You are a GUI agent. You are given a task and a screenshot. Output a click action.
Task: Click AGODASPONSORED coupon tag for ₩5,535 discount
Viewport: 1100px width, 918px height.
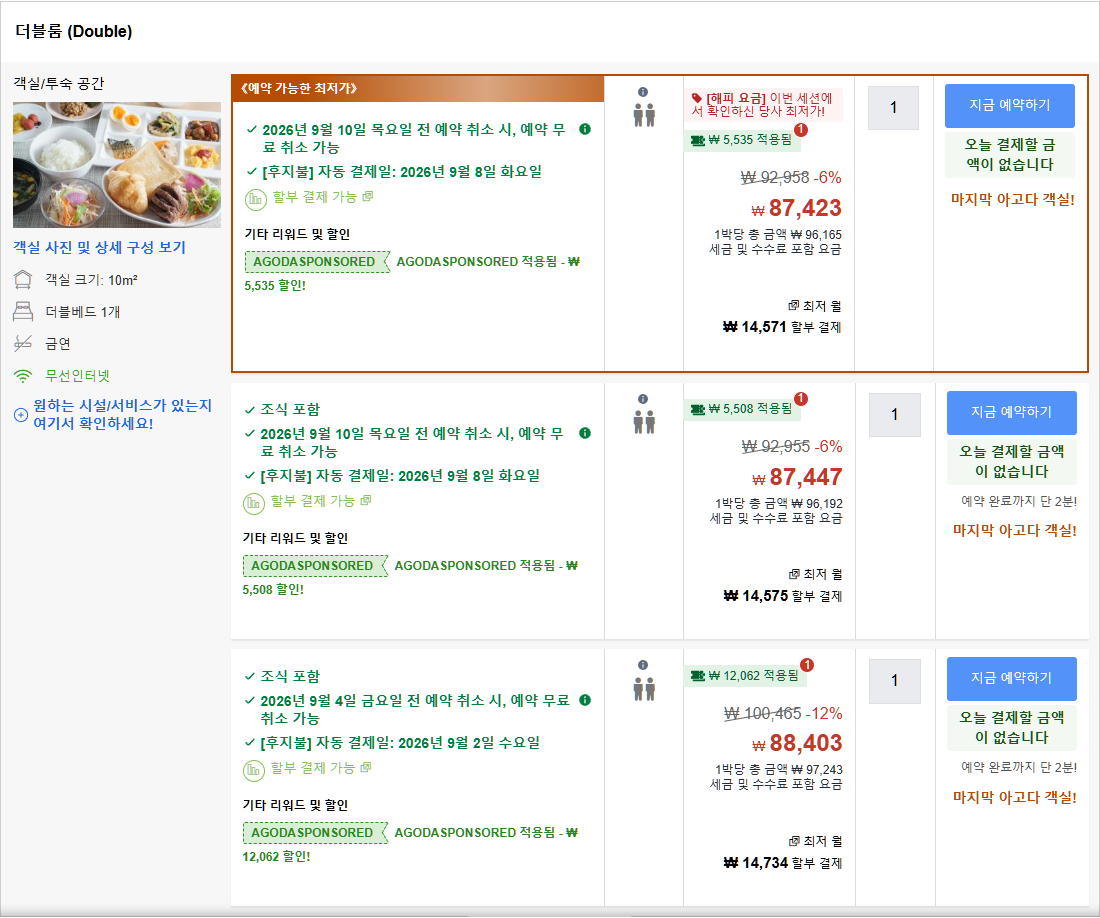pyautogui.click(x=317, y=262)
